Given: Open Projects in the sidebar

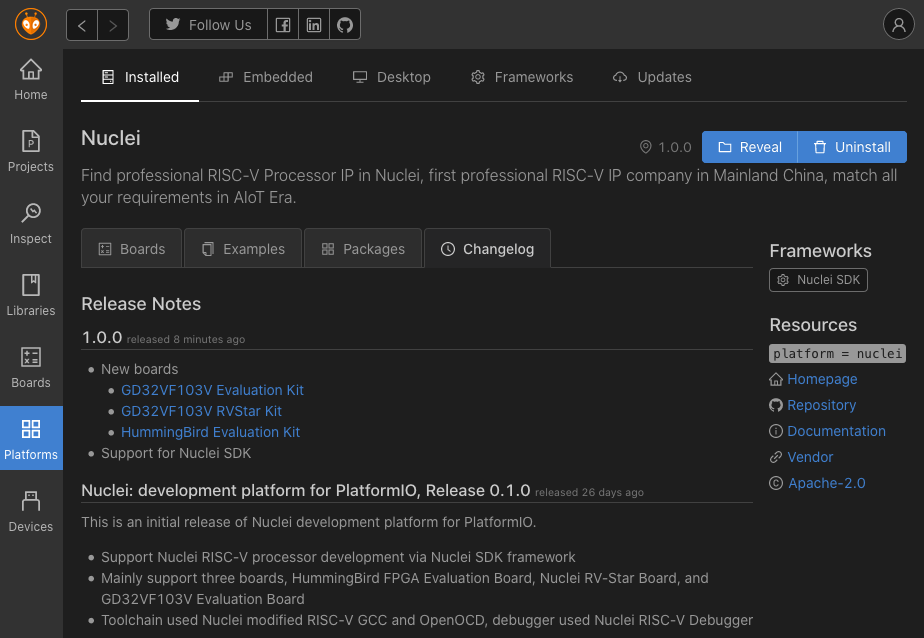Looking at the screenshot, I should click(31, 152).
